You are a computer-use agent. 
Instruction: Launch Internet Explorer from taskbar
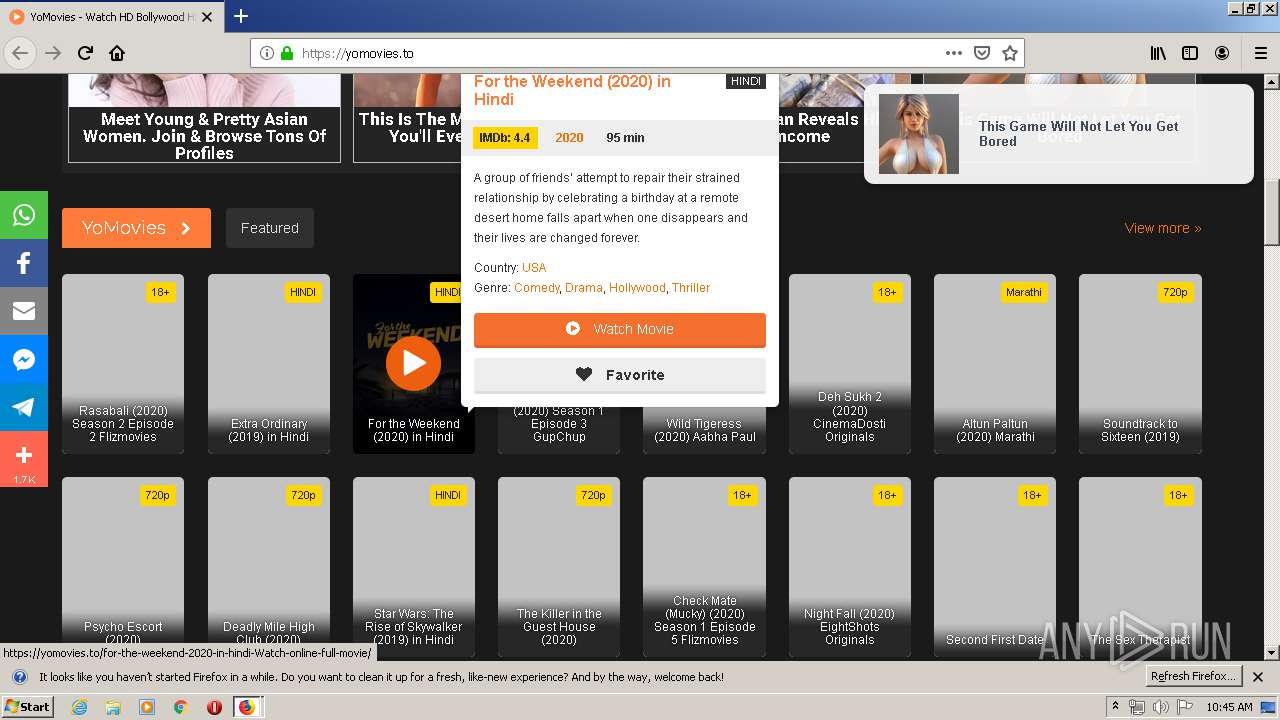79,707
